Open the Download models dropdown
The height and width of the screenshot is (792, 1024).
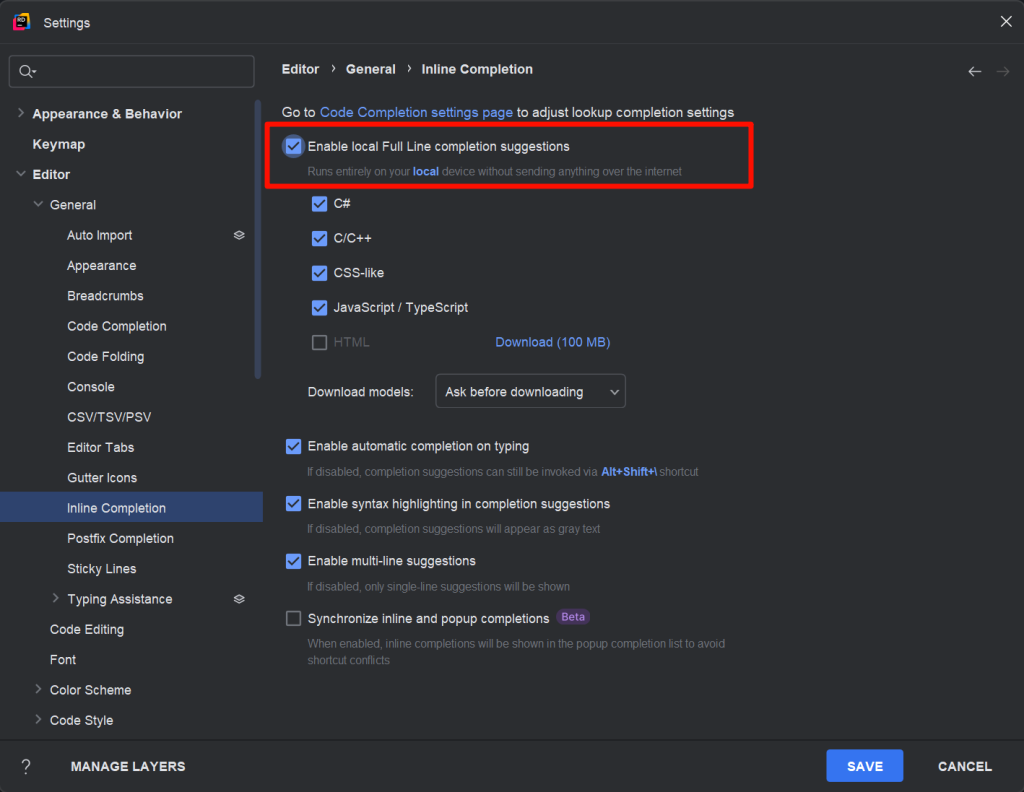(530, 392)
